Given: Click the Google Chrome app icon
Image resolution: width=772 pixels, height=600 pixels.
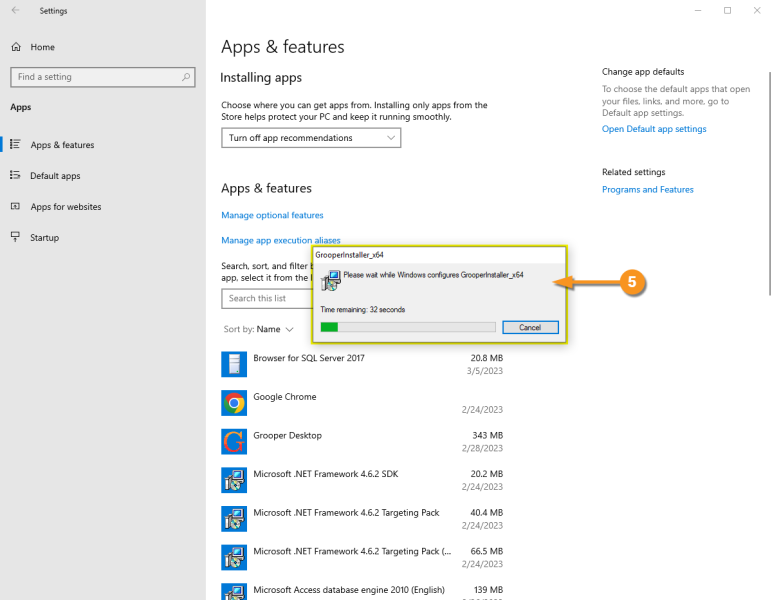Looking at the screenshot, I should (234, 403).
